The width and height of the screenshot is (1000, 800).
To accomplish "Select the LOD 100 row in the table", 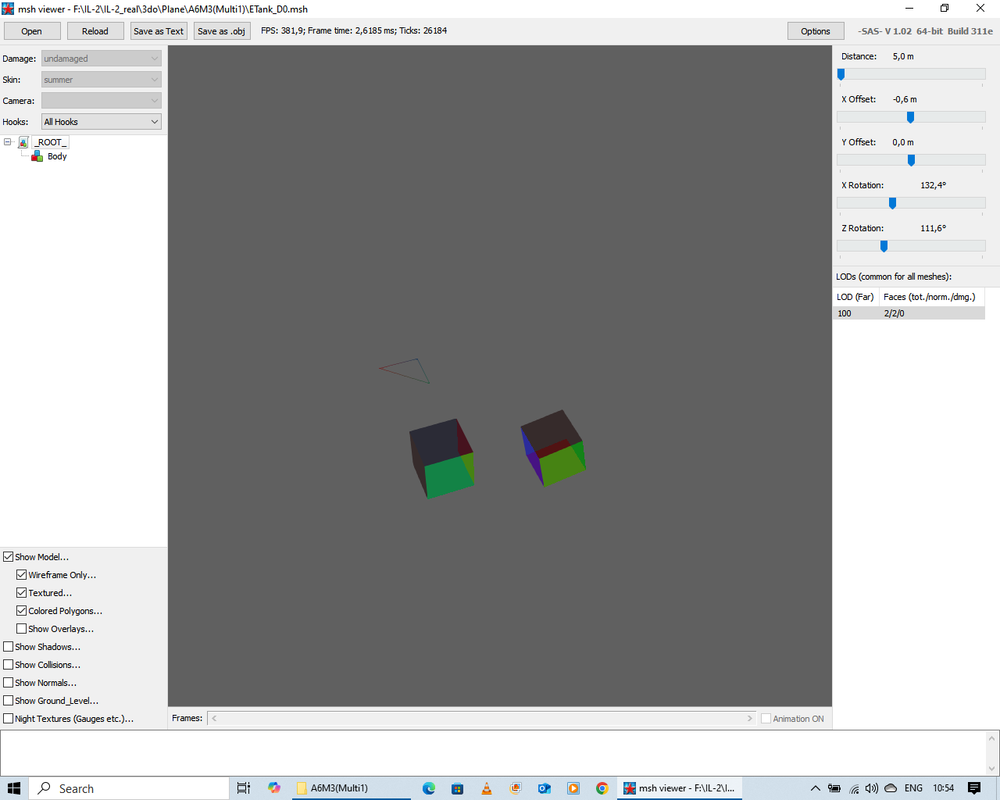I will point(909,313).
